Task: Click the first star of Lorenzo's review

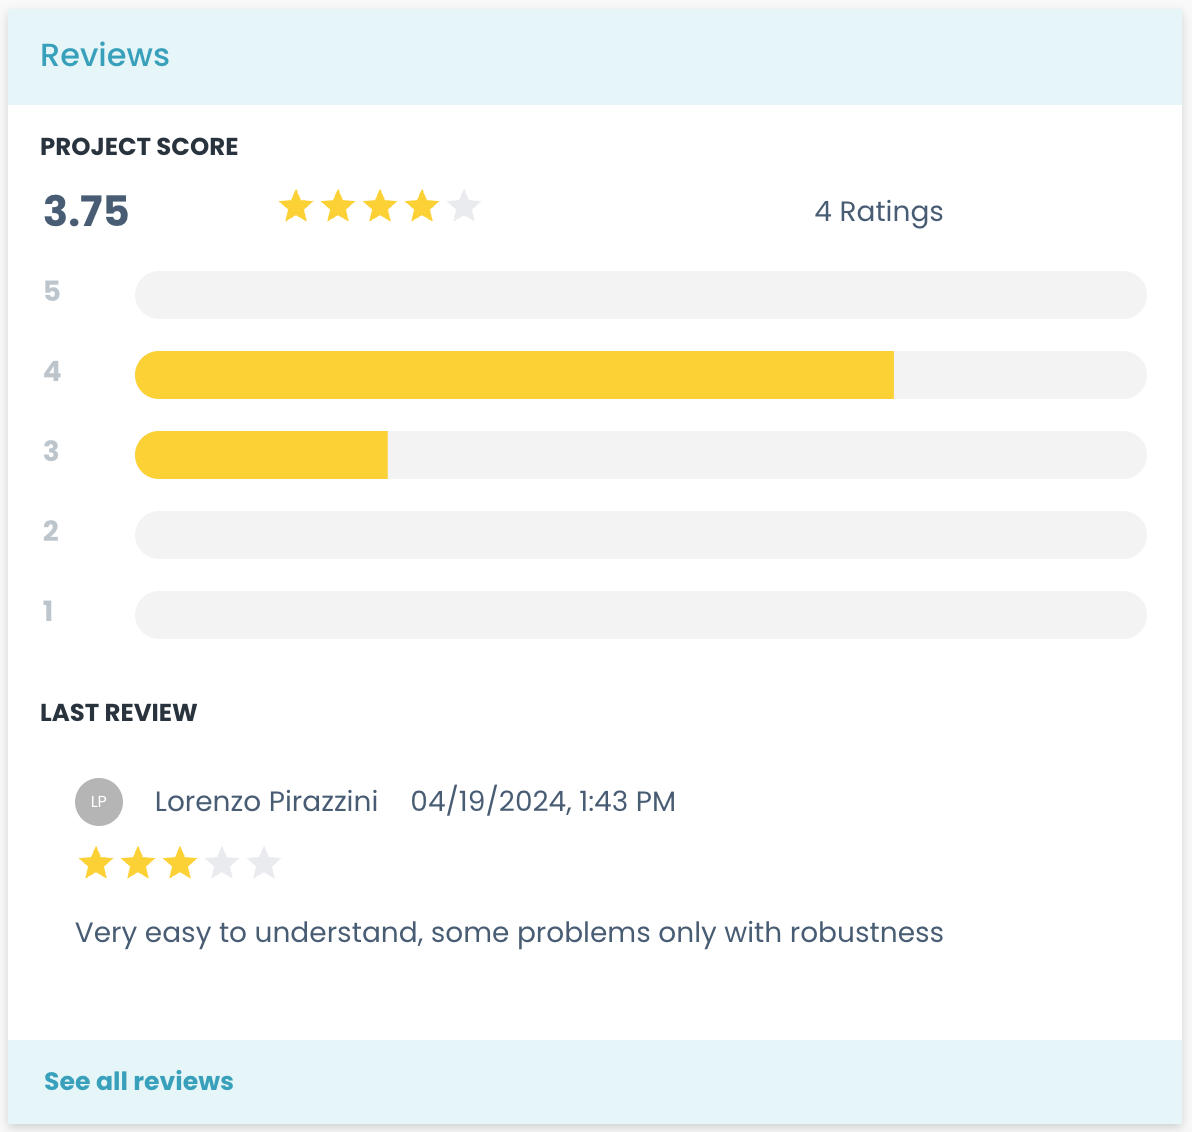Action: [96, 862]
